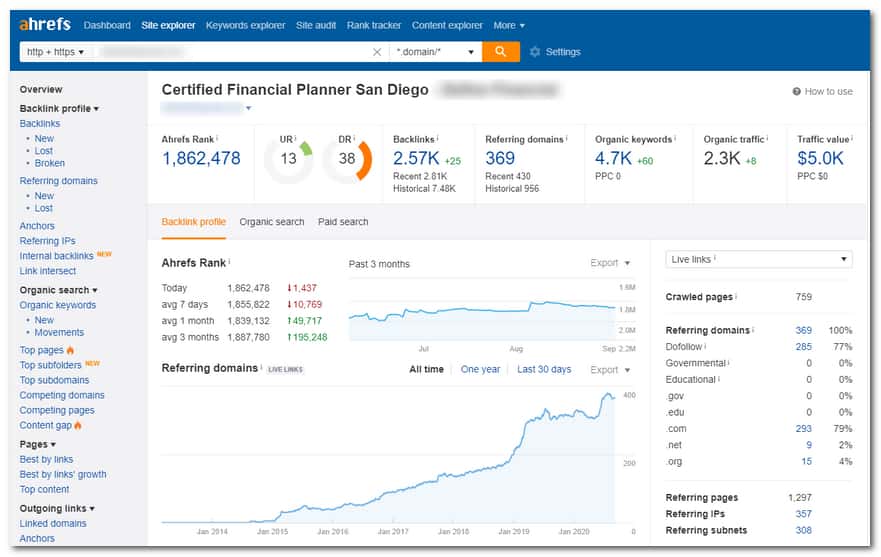Click the info icon beside Traffic value

pos(852,138)
